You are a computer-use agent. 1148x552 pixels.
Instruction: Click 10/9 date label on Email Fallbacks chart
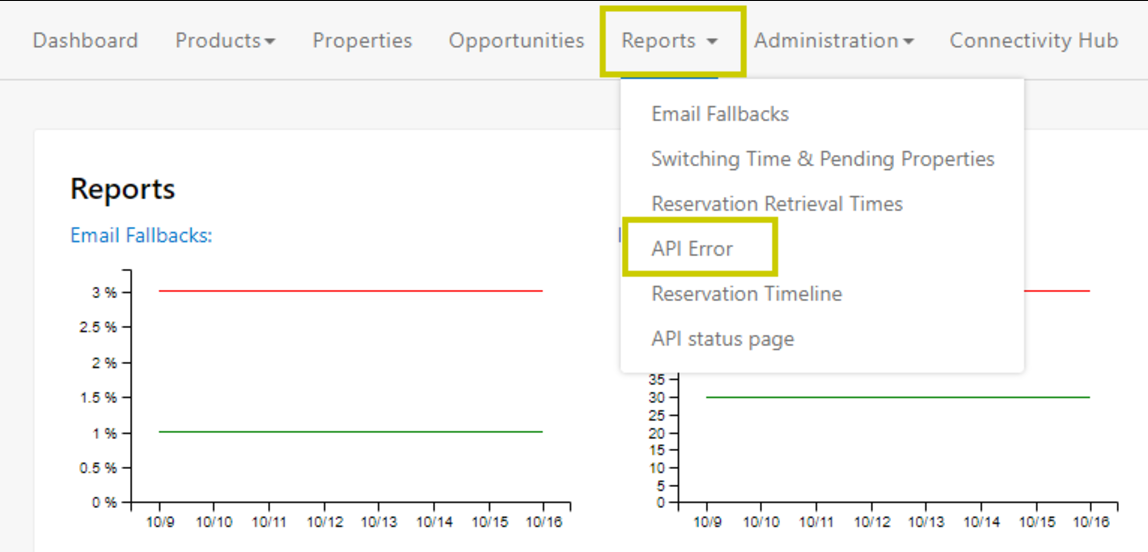tap(159, 521)
